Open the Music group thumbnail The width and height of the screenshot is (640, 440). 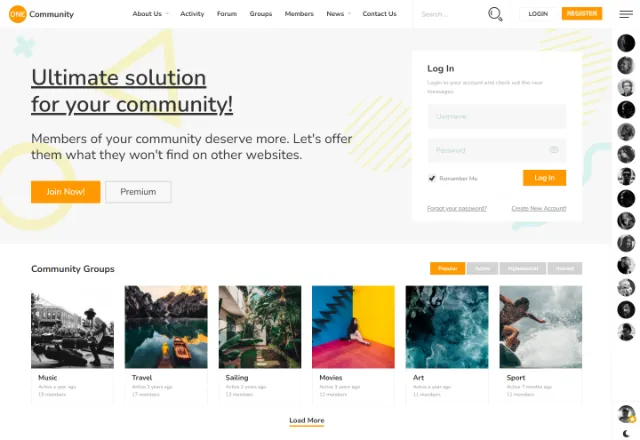point(73,327)
